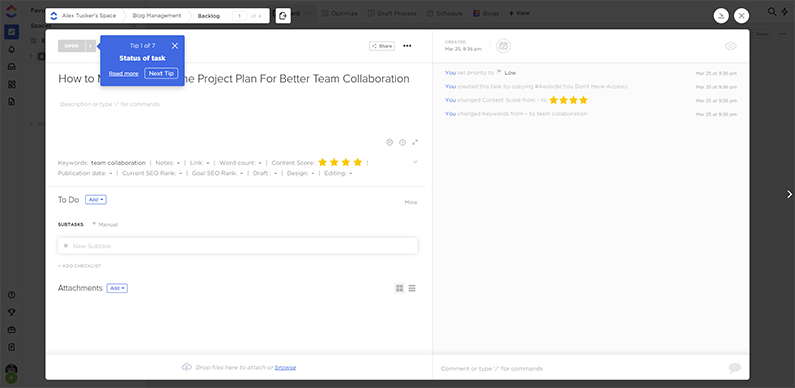Click the move task icon beside breadcrumb
This screenshot has height=388, width=795.
pyautogui.click(x=283, y=16)
